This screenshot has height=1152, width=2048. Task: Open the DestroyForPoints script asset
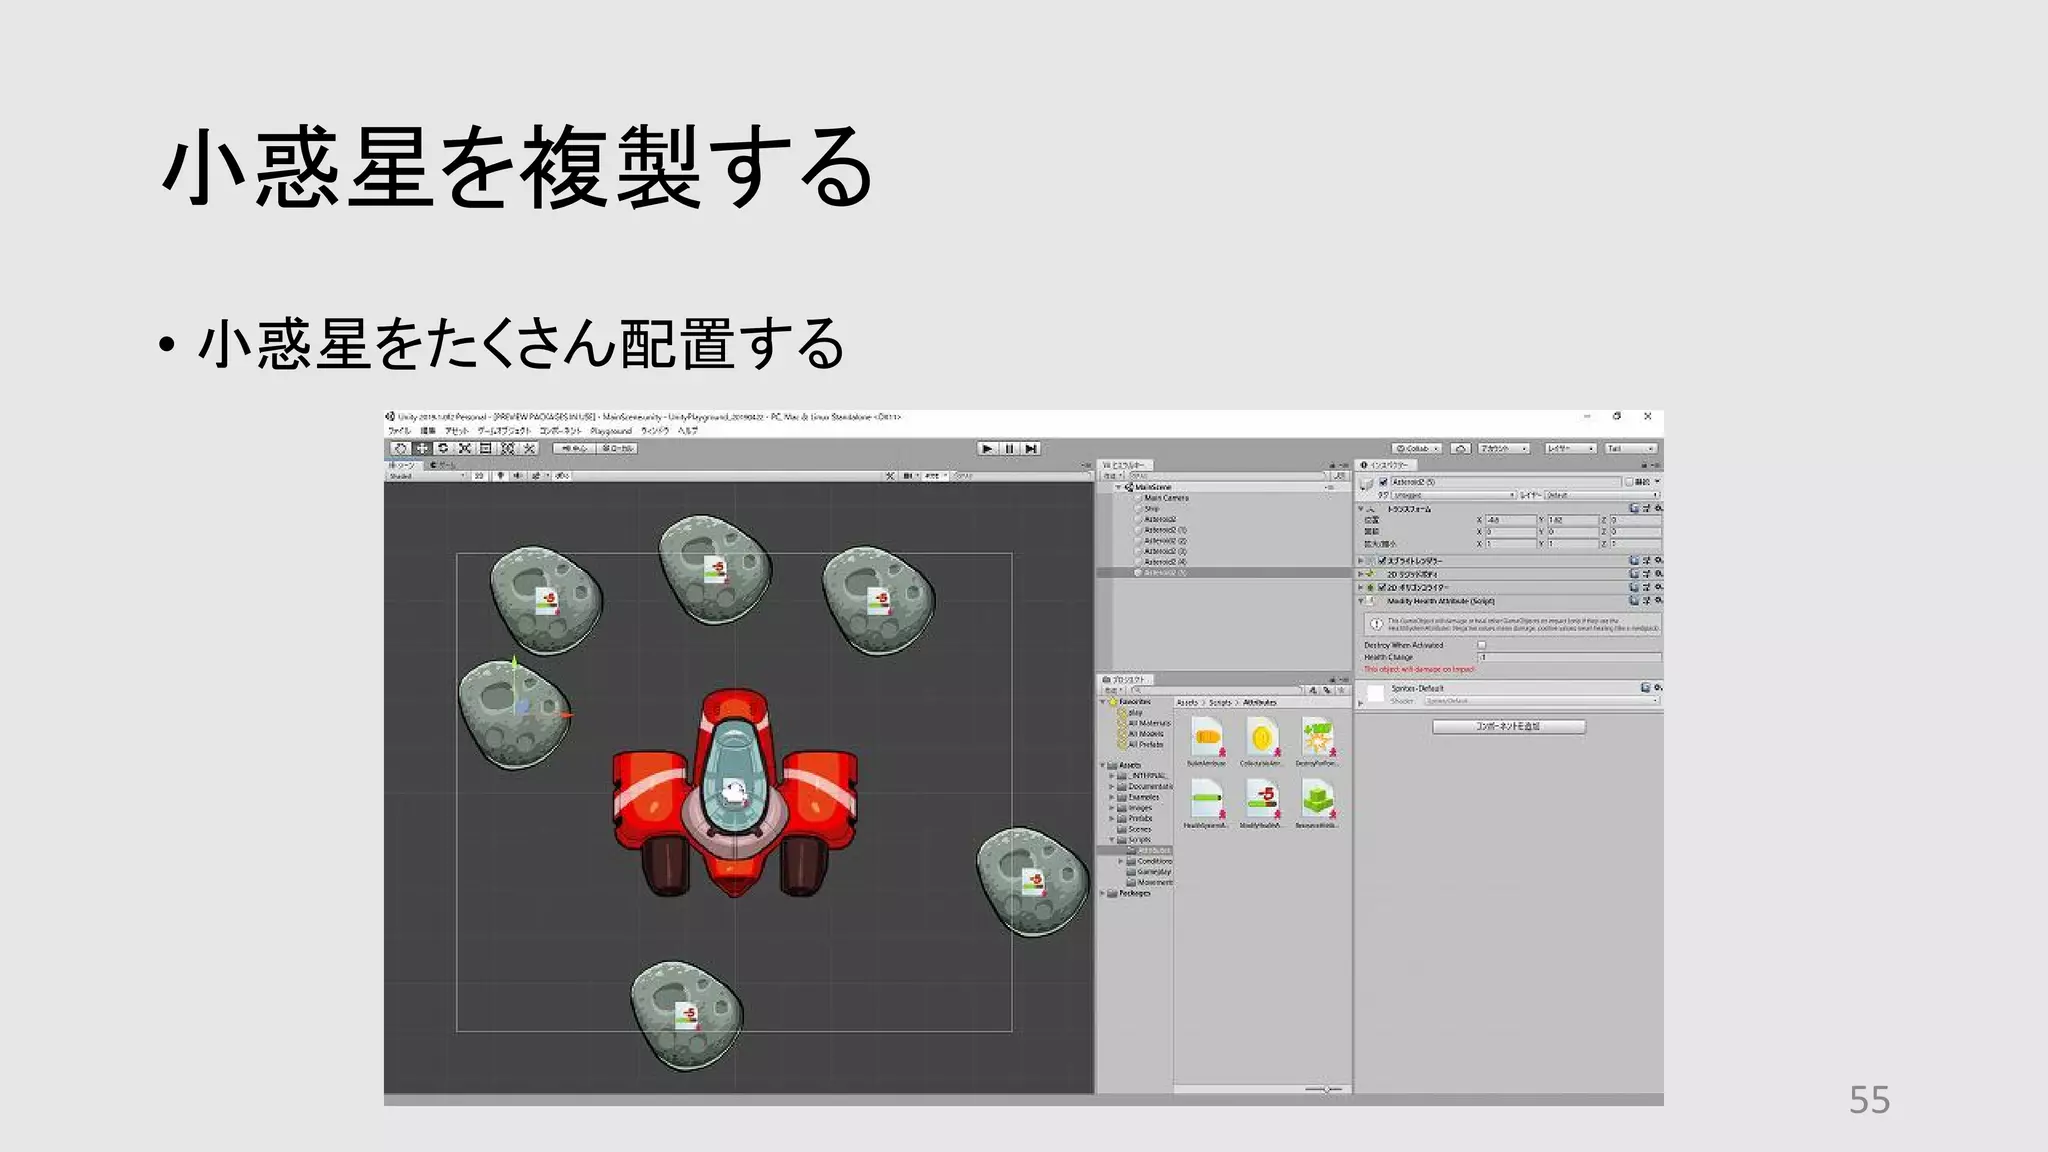coord(1317,742)
